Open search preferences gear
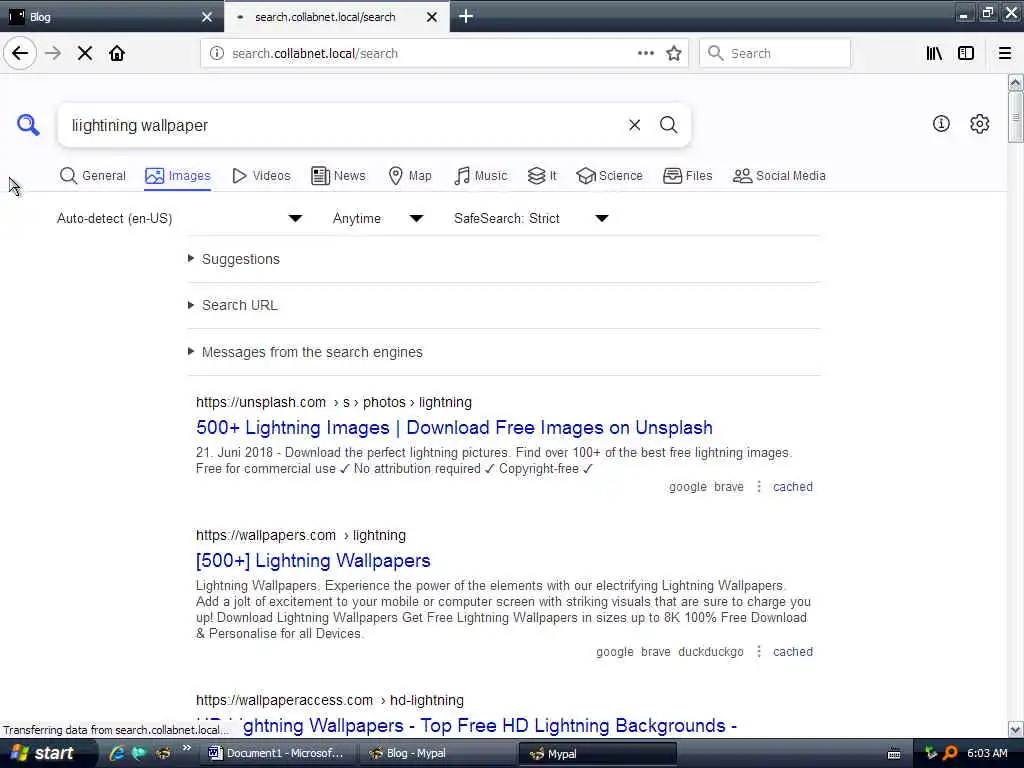The height and width of the screenshot is (768, 1024). tap(980, 123)
